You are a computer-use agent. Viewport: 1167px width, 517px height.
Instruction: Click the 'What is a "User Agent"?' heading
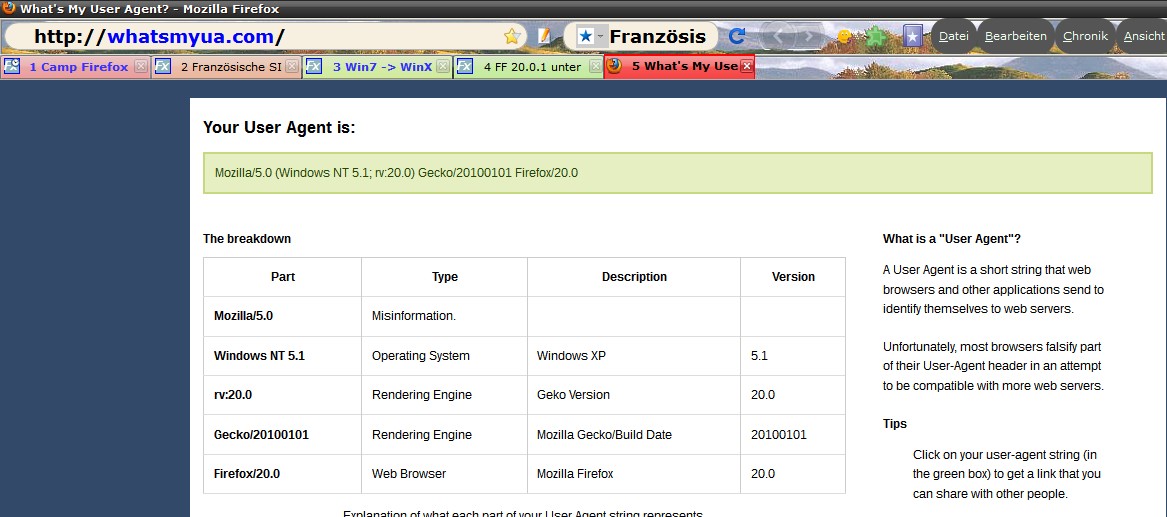[952, 239]
